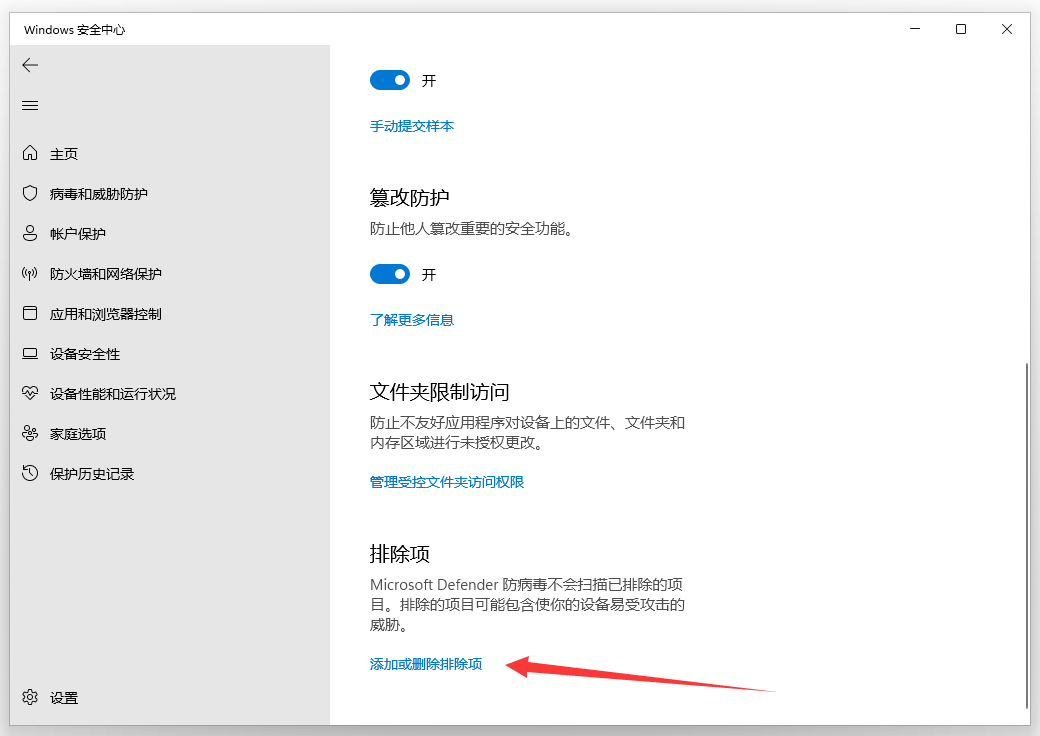
Task: 选择设备安全性的电脑图标
Action: (x=30, y=353)
